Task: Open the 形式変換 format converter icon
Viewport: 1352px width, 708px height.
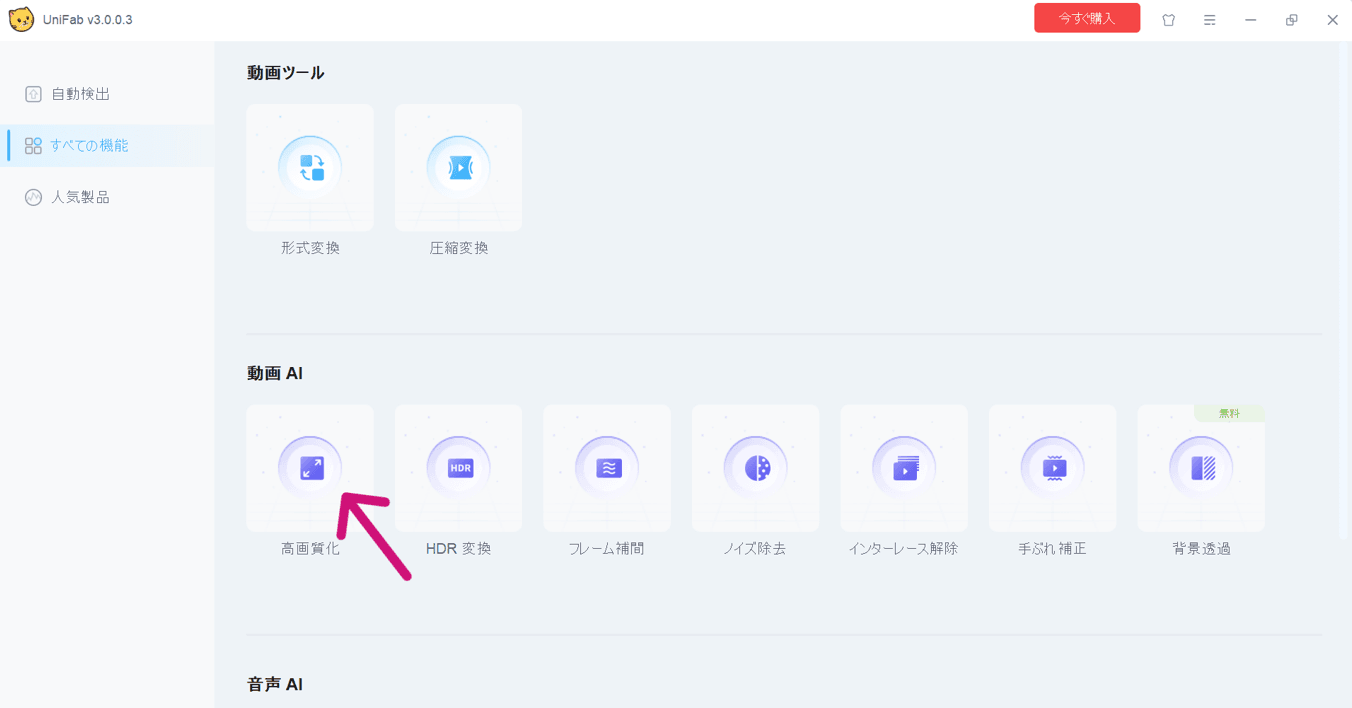Action: point(310,167)
